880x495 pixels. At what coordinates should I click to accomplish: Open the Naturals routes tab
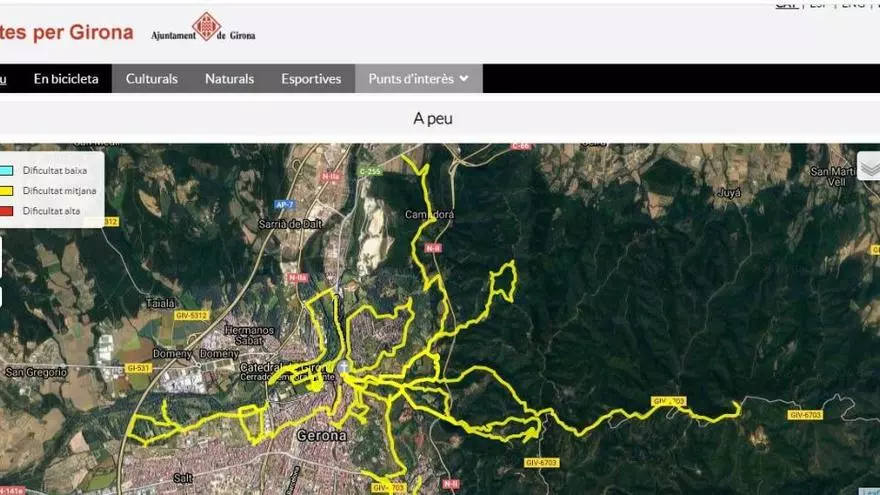[x=230, y=79]
